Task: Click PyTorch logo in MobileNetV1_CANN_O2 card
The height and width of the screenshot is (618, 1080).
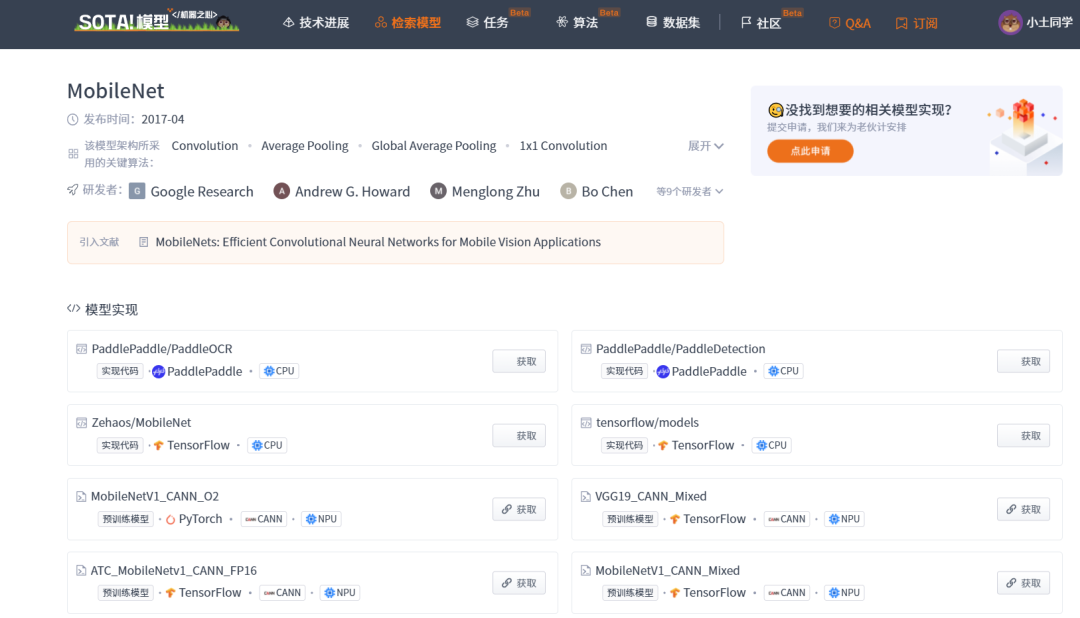Action: [x=170, y=519]
